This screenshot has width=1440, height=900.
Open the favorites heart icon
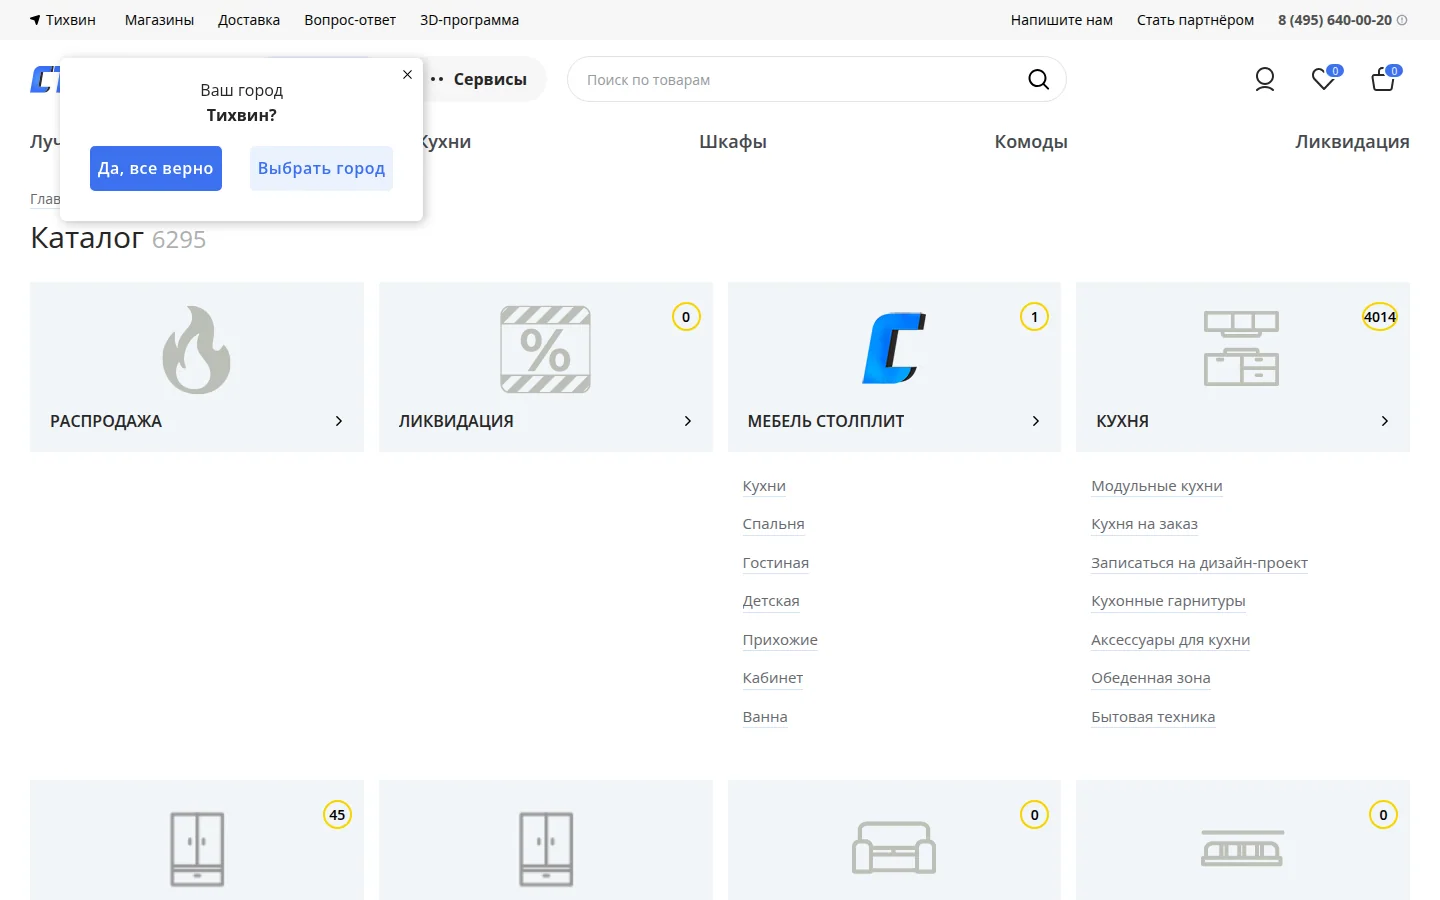pos(1323,79)
